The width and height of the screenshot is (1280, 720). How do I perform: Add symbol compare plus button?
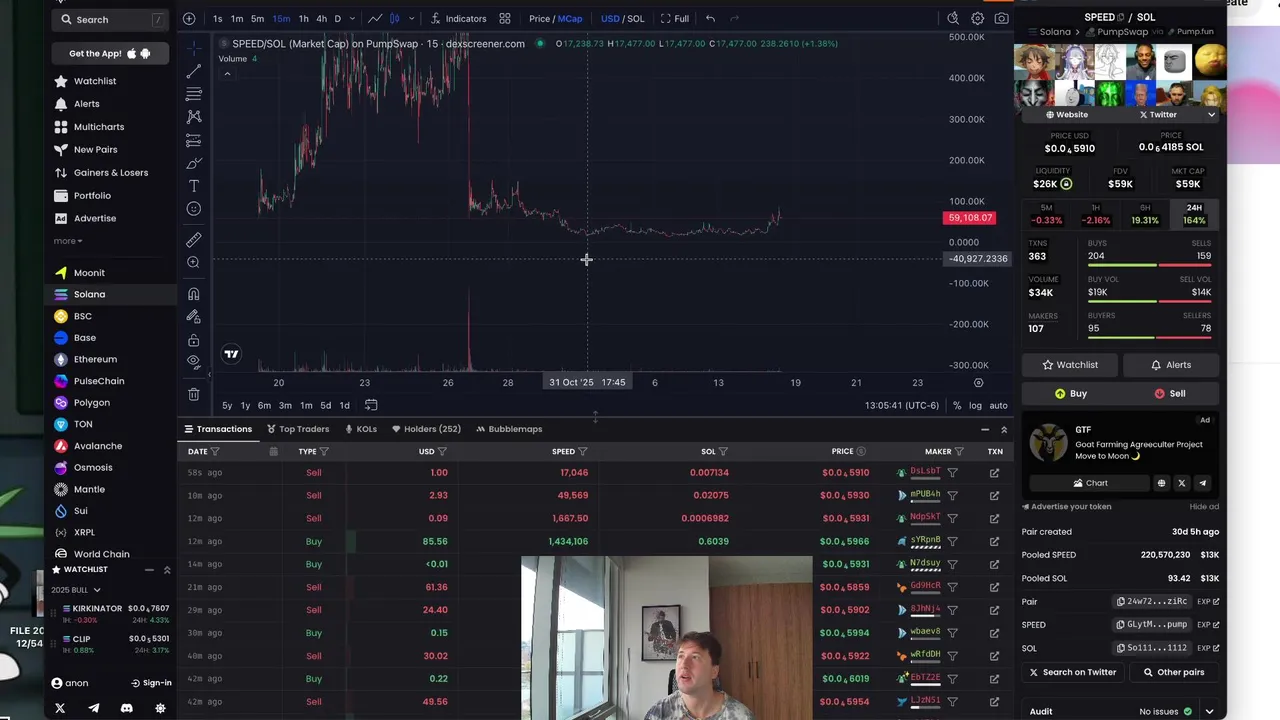click(189, 18)
